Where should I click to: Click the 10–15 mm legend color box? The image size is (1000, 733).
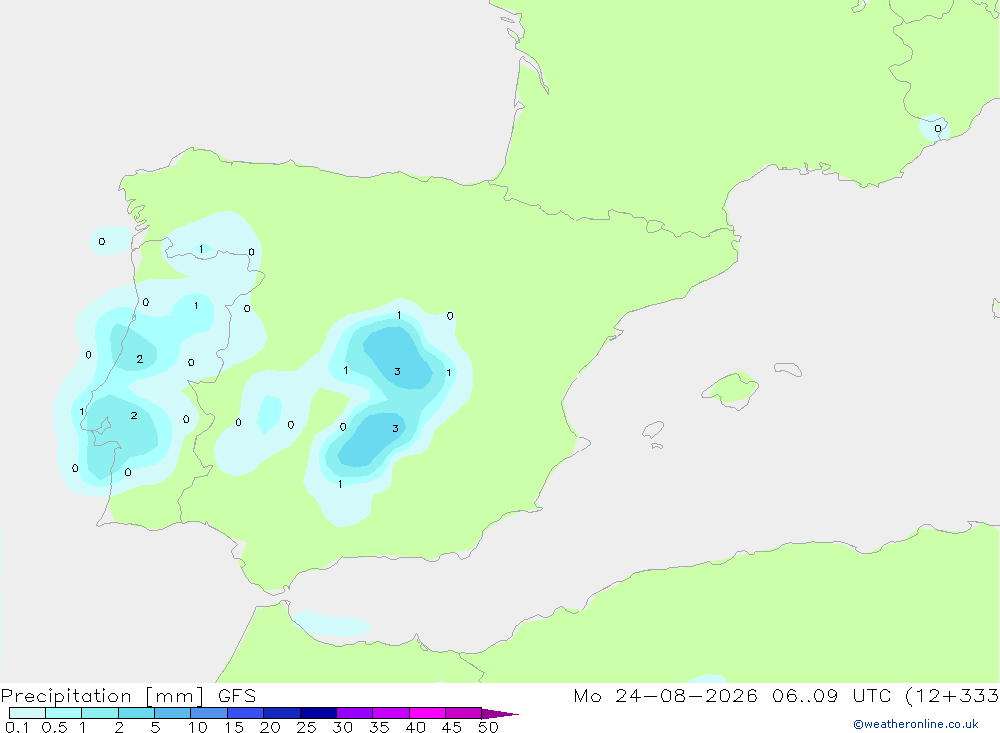(x=209, y=713)
